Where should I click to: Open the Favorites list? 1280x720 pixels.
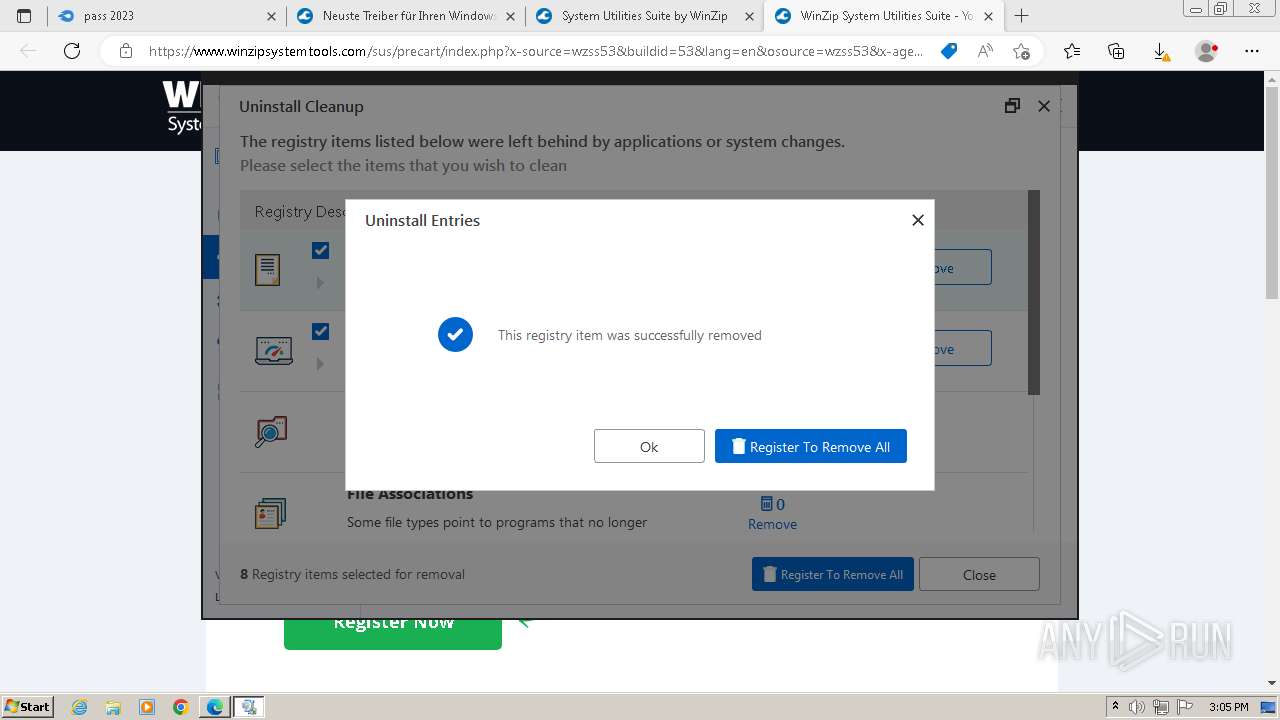pos(1072,51)
